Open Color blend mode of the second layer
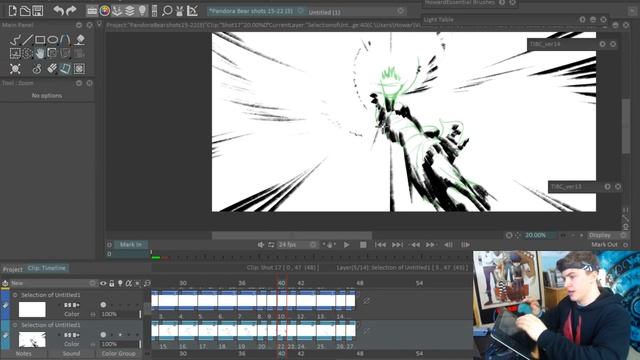This screenshot has width=640, height=360. 72,344
